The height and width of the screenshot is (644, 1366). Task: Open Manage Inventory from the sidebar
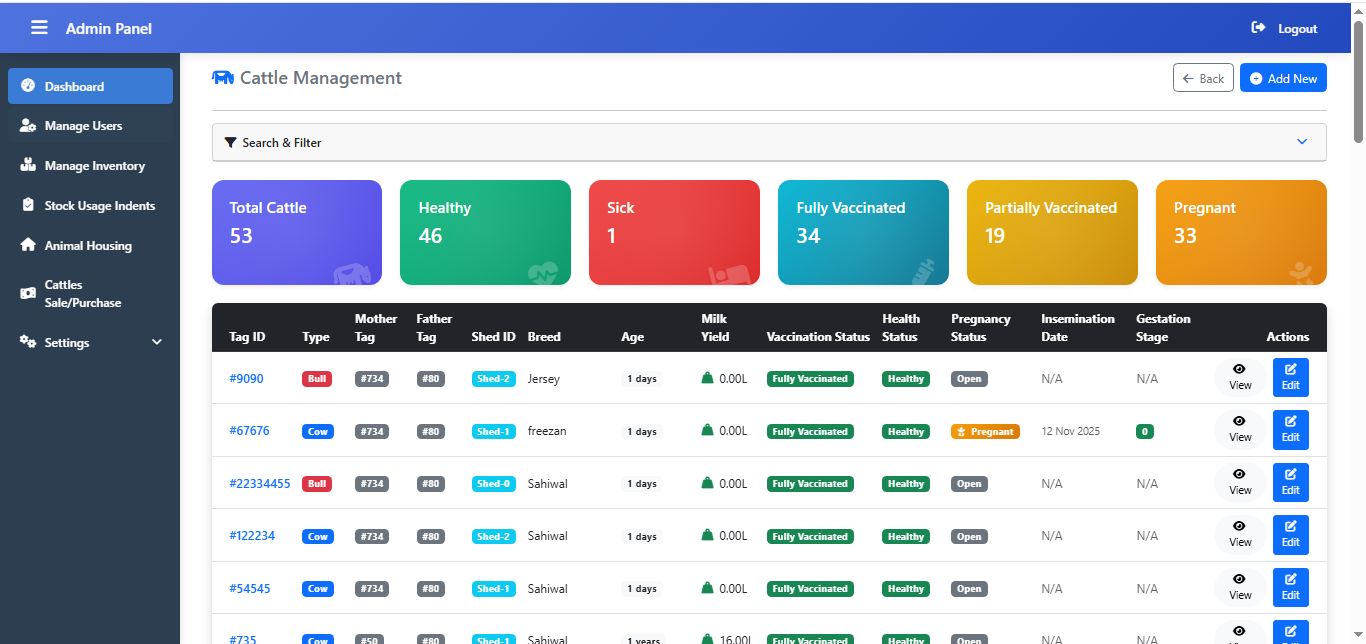click(94, 166)
